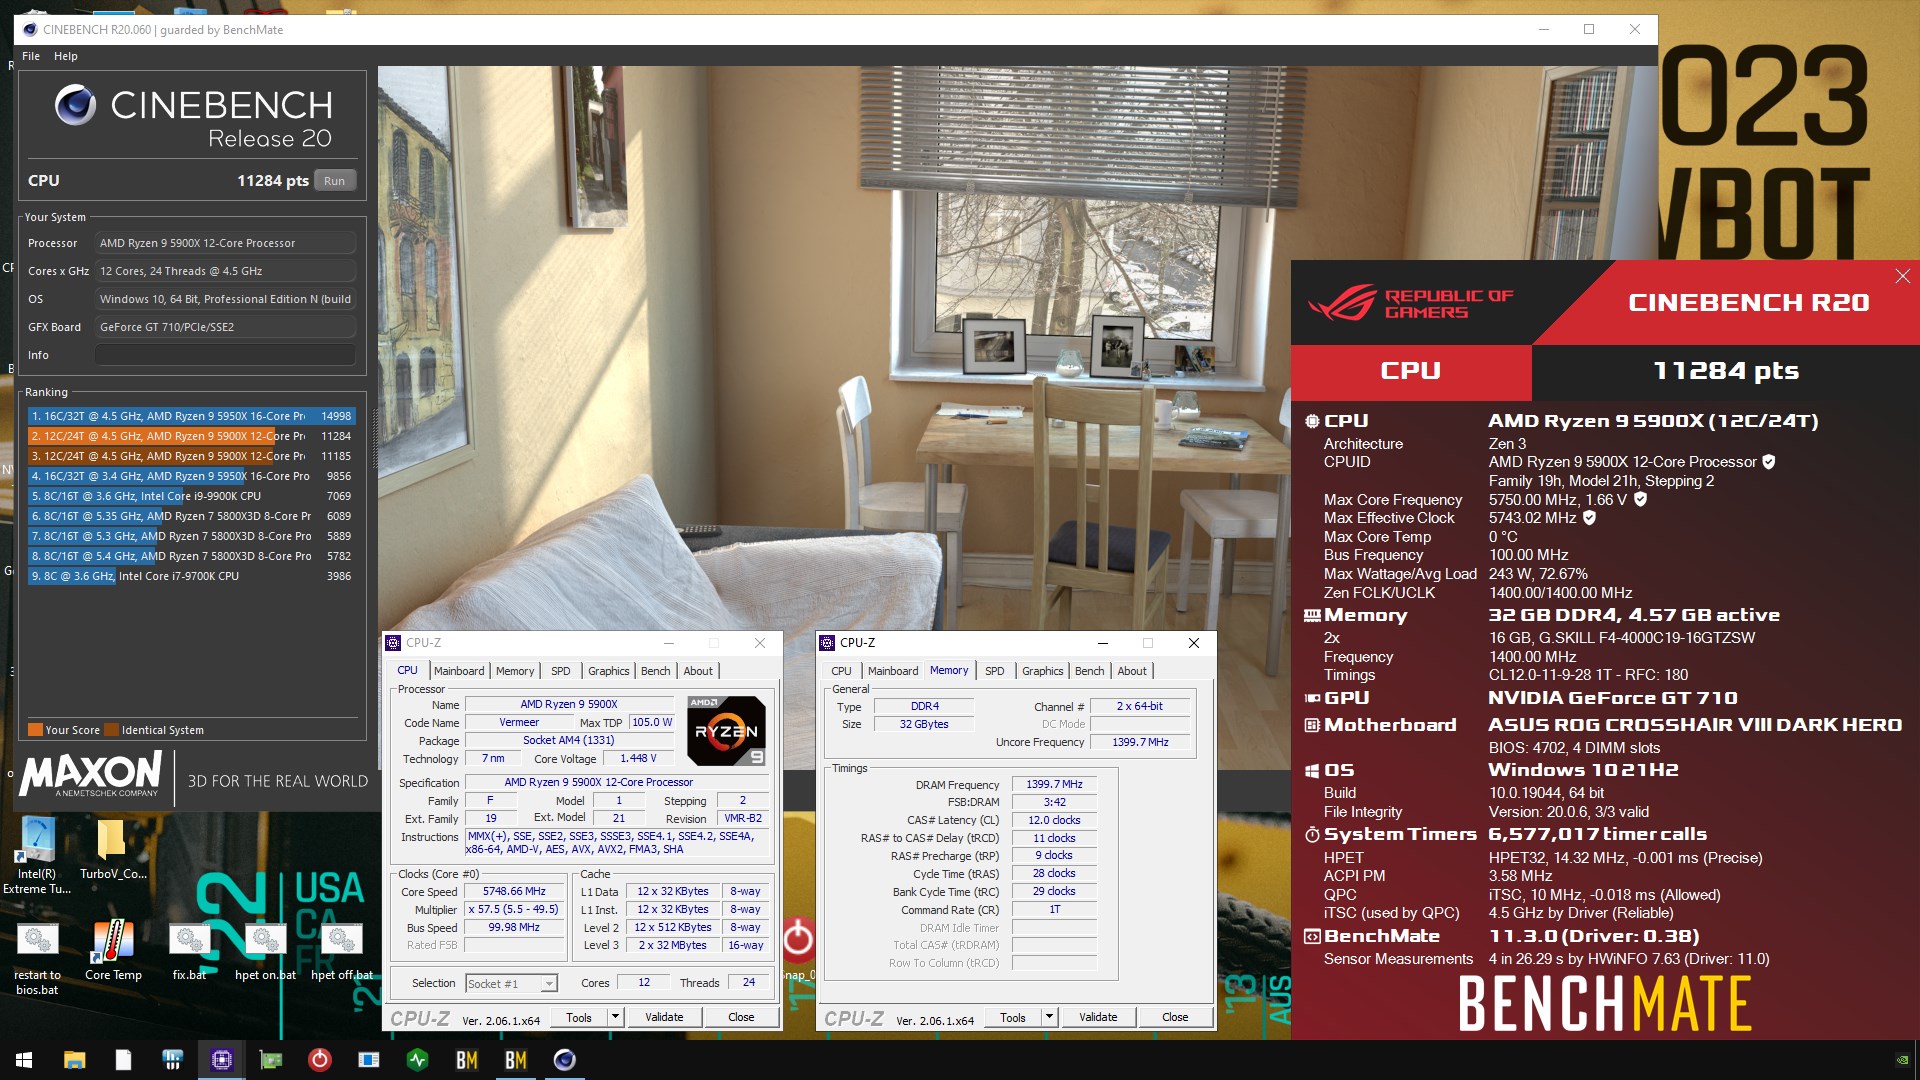Click Tools button in left CPU-Z window
Image resolution: width=1920 pixels, height=1080 pixels.
[x=579, y=1017]
